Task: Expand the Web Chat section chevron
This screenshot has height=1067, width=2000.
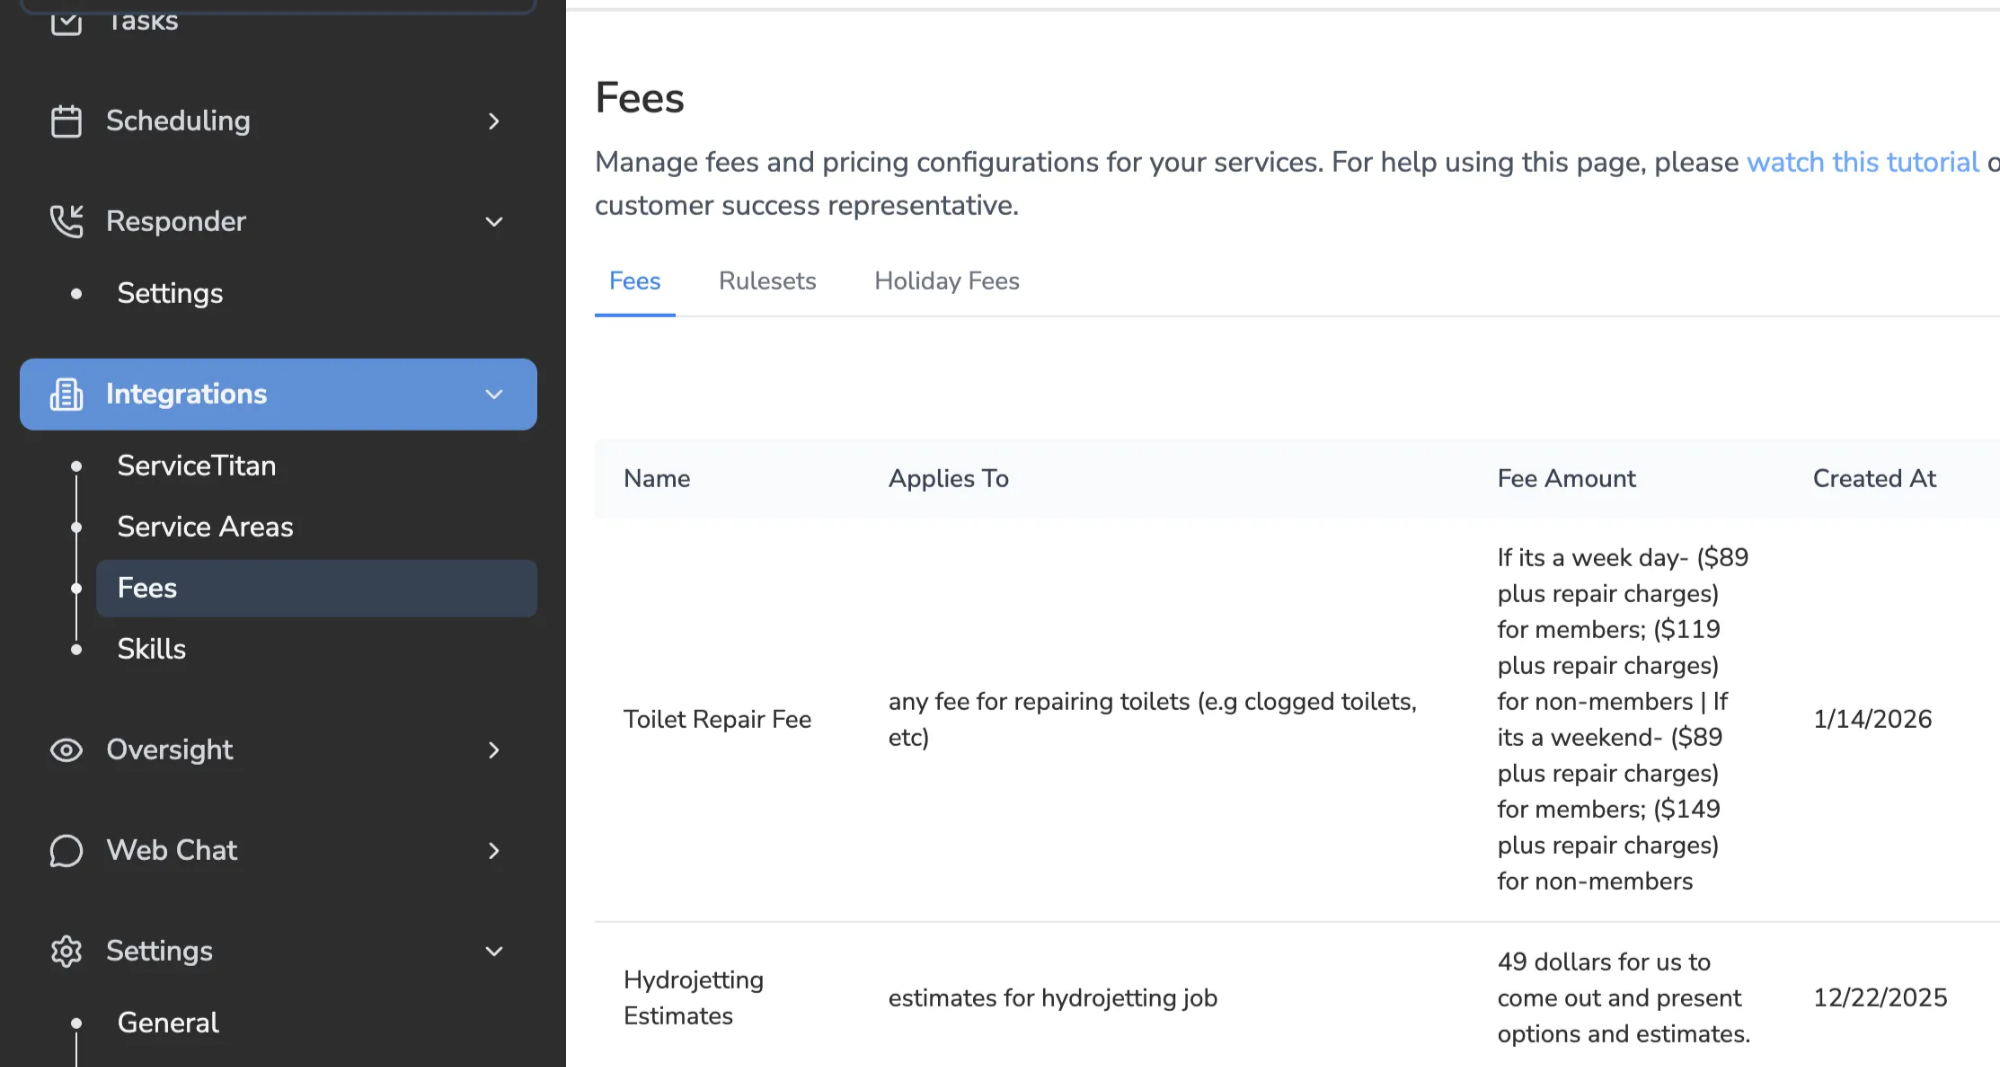Action: coord(494,851)
